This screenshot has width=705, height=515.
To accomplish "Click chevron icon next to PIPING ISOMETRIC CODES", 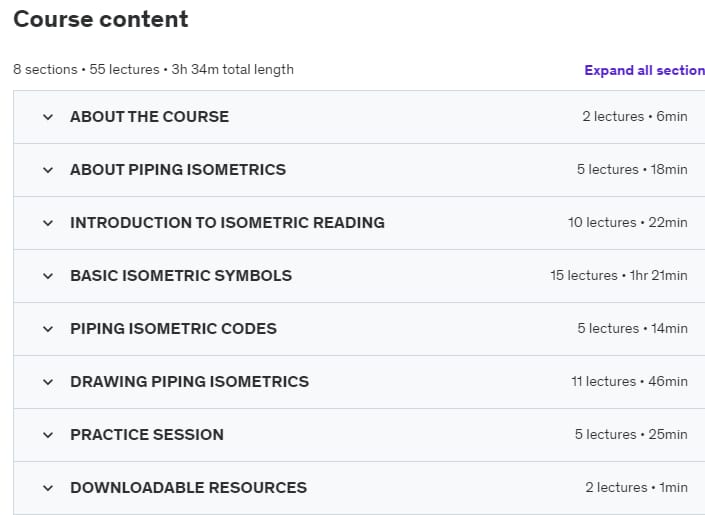I will [x=48, y=329].
